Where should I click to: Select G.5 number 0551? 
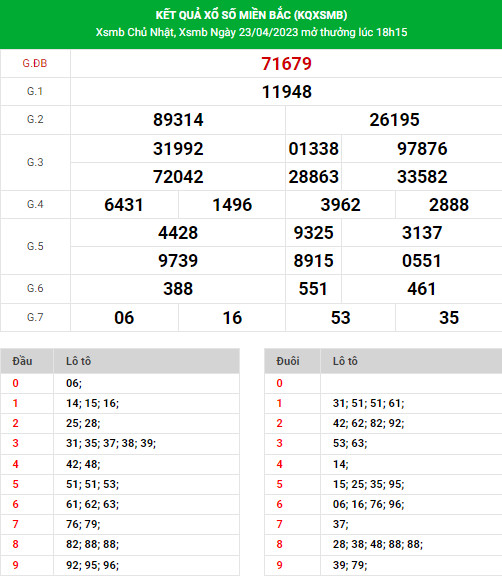click(422, 261)
